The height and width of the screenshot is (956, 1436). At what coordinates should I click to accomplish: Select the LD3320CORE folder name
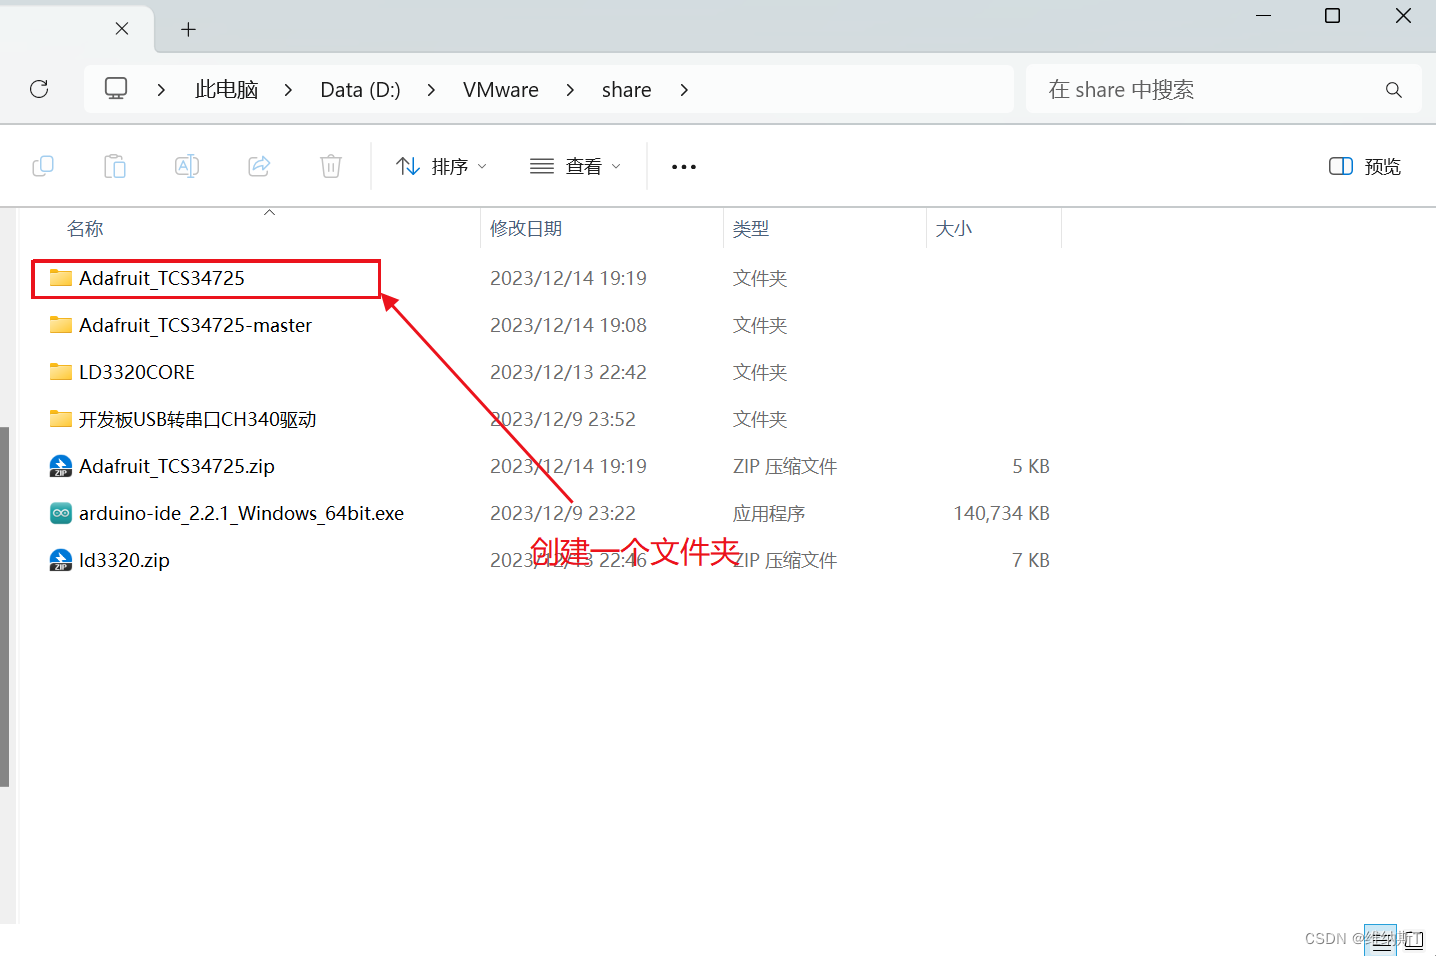(x=137, y=372)
